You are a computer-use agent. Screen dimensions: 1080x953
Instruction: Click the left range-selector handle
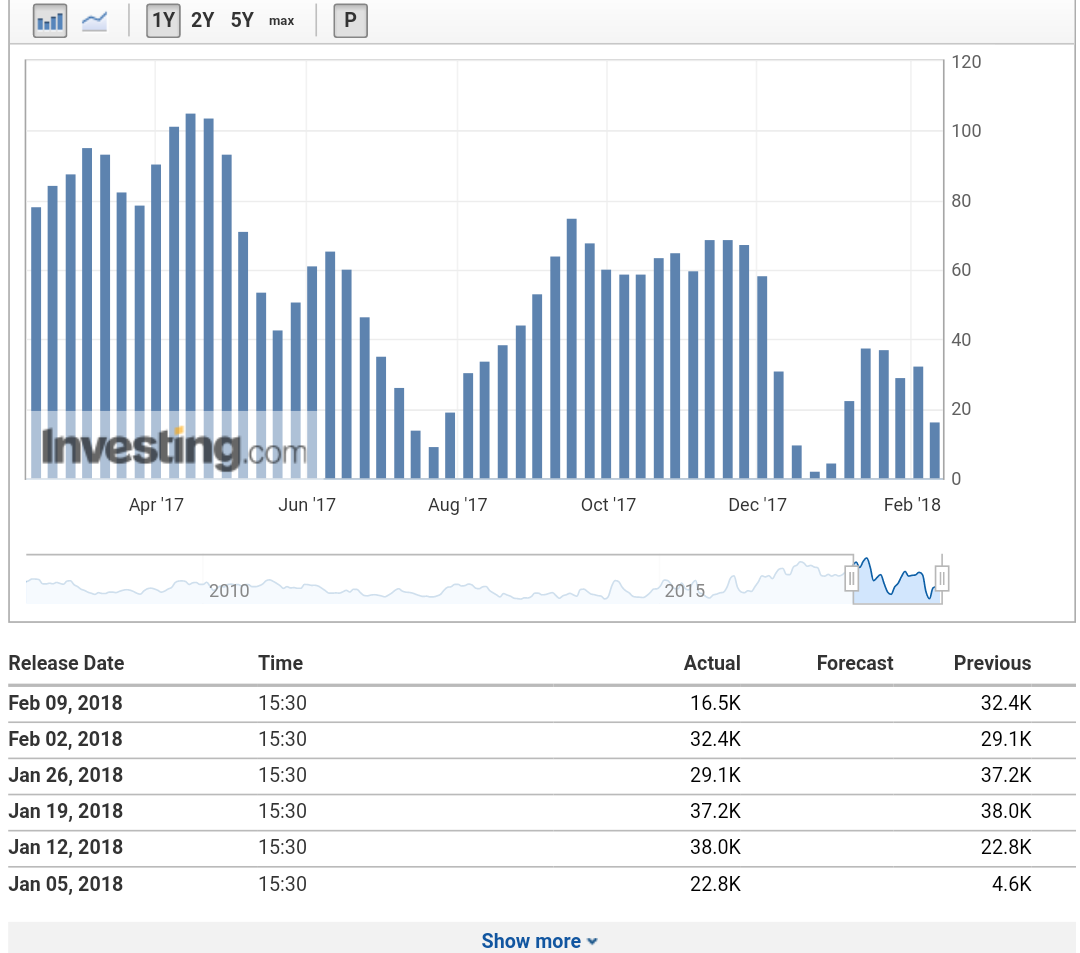852,577
